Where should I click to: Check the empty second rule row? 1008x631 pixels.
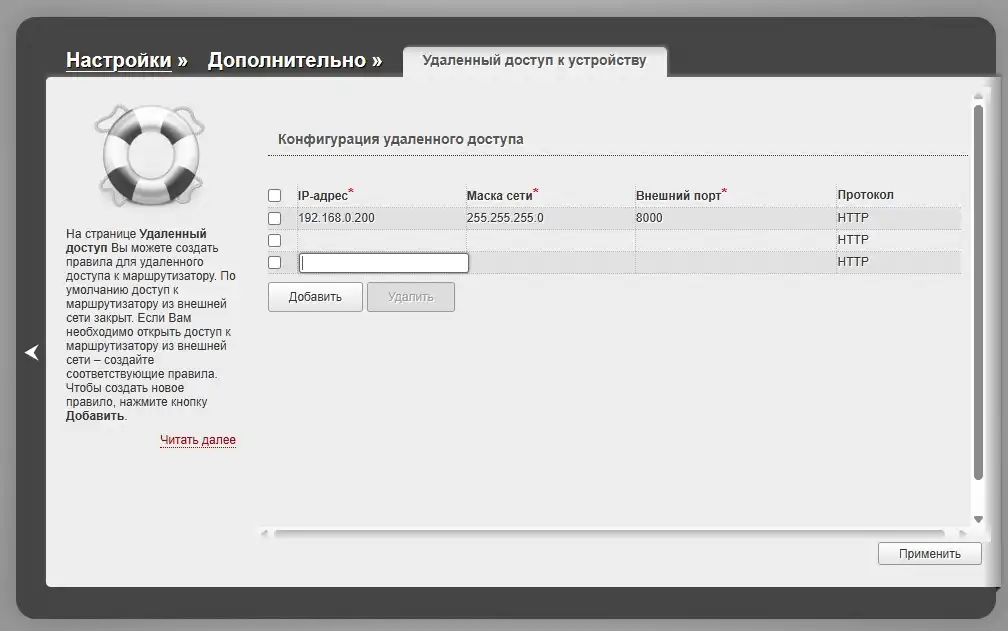pos(275,239)
